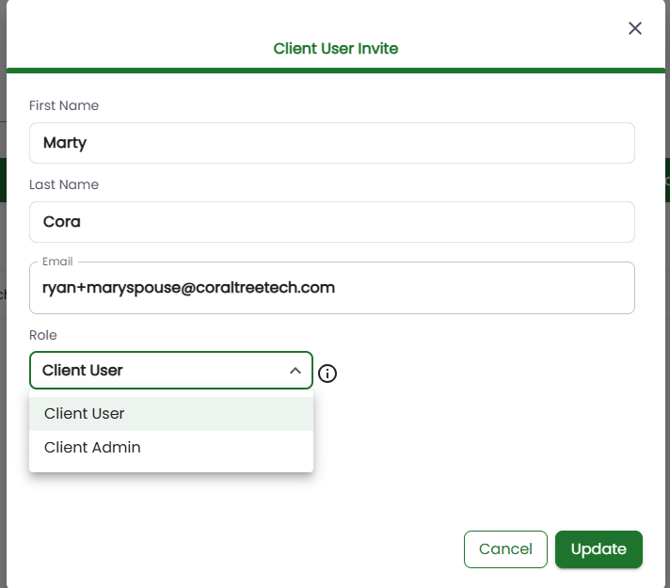Click the Client User Invite title
This screenshot has width=670, height=588.
335,48
